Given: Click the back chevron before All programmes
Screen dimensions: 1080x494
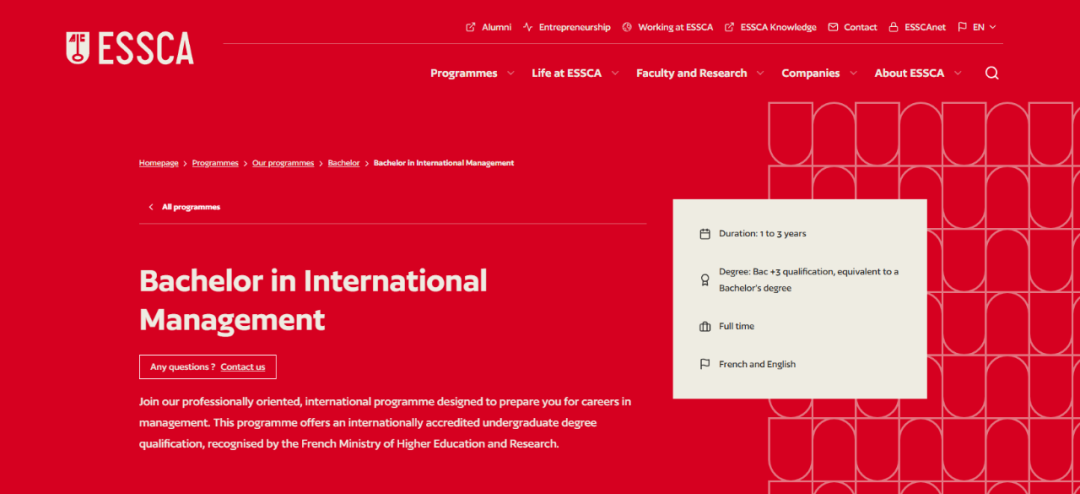Looking at the screenshot, I should click(x=151, y=207).
